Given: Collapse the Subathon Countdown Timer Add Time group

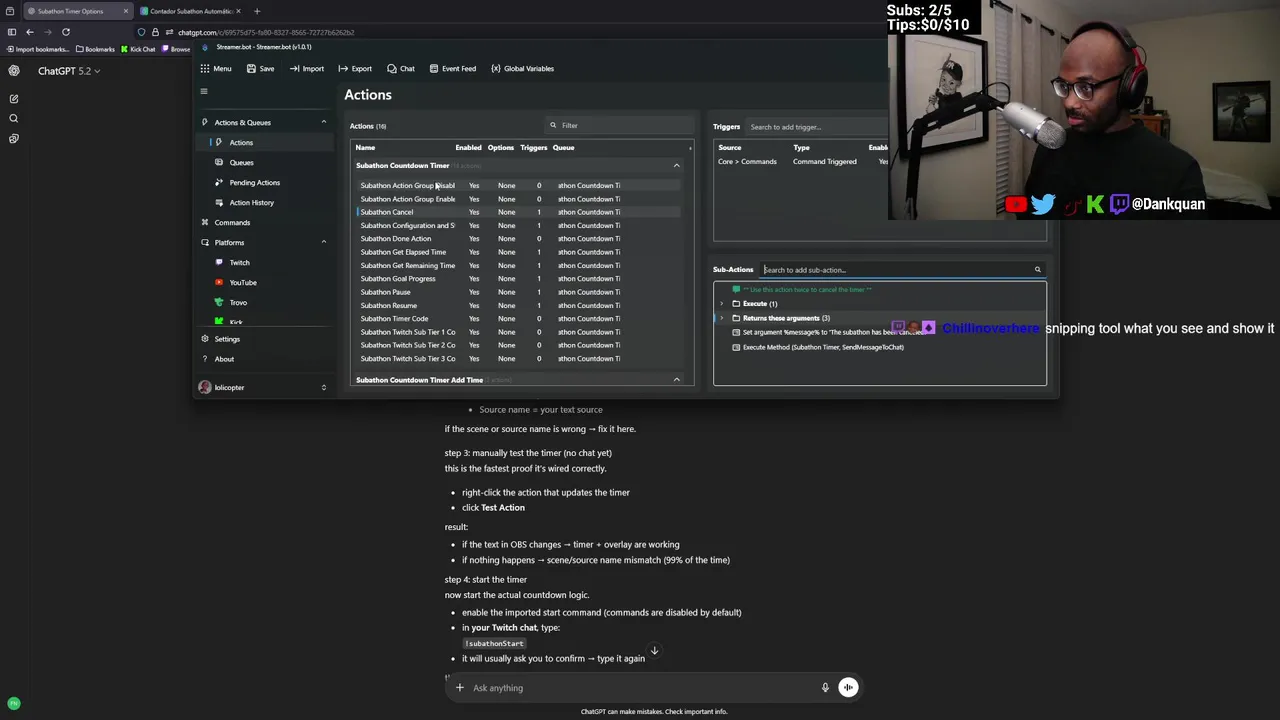Looking at the screenshot, I should point(676,380).
